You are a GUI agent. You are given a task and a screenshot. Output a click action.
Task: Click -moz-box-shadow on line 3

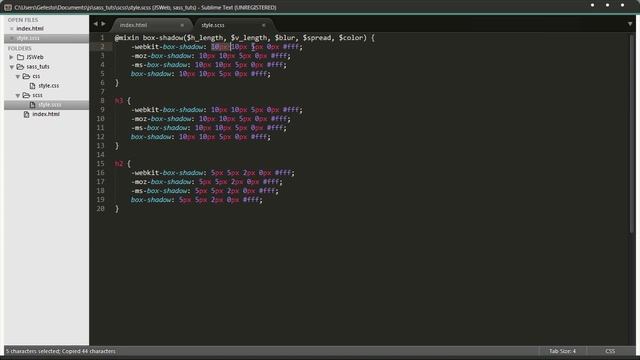coord(161,56)
